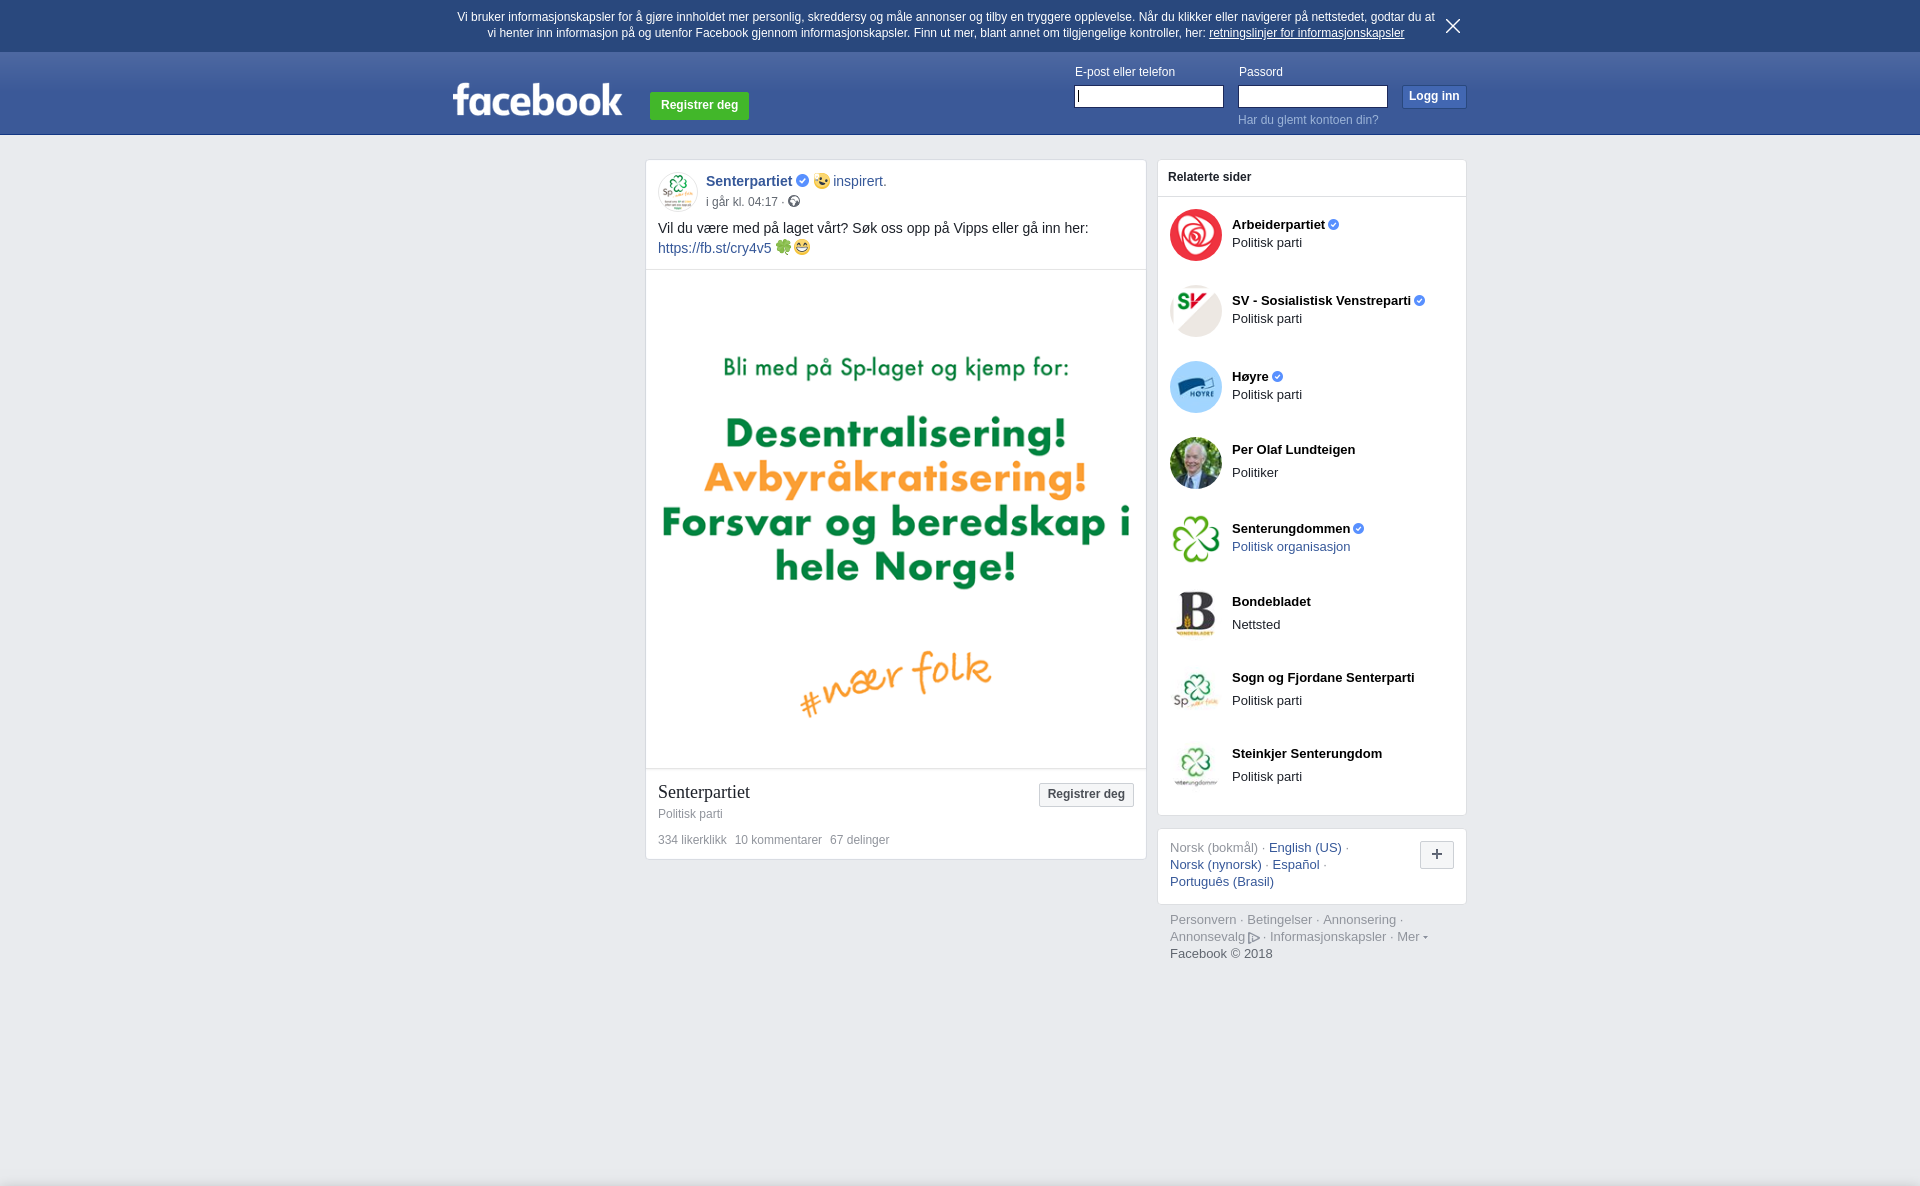Click the green Registrer deg button in header

[699, 106]
